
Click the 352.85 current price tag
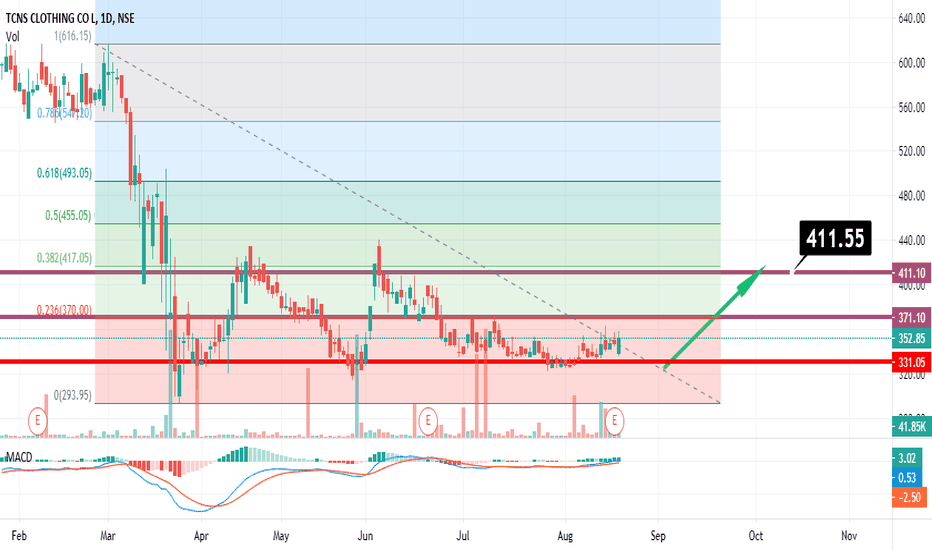(x=911, y=338)
